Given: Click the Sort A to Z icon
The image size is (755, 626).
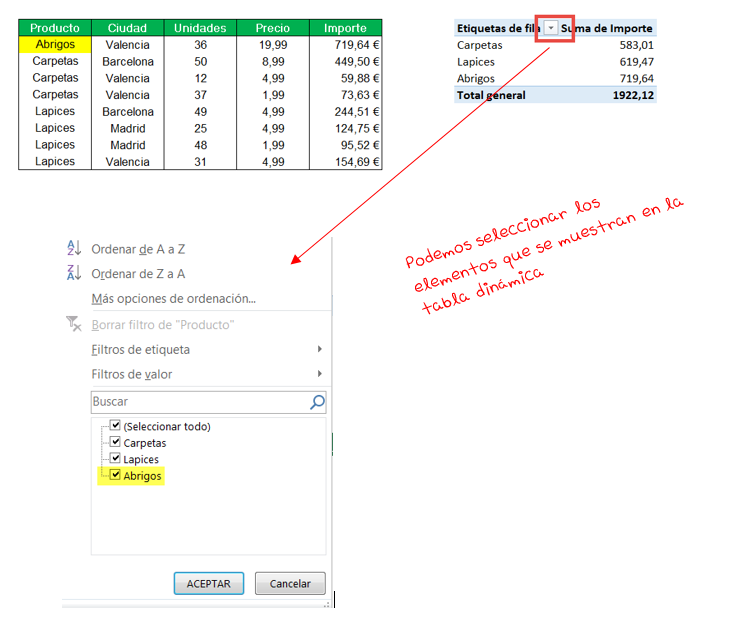Looking at the screenshot, I should pos(74,248).
